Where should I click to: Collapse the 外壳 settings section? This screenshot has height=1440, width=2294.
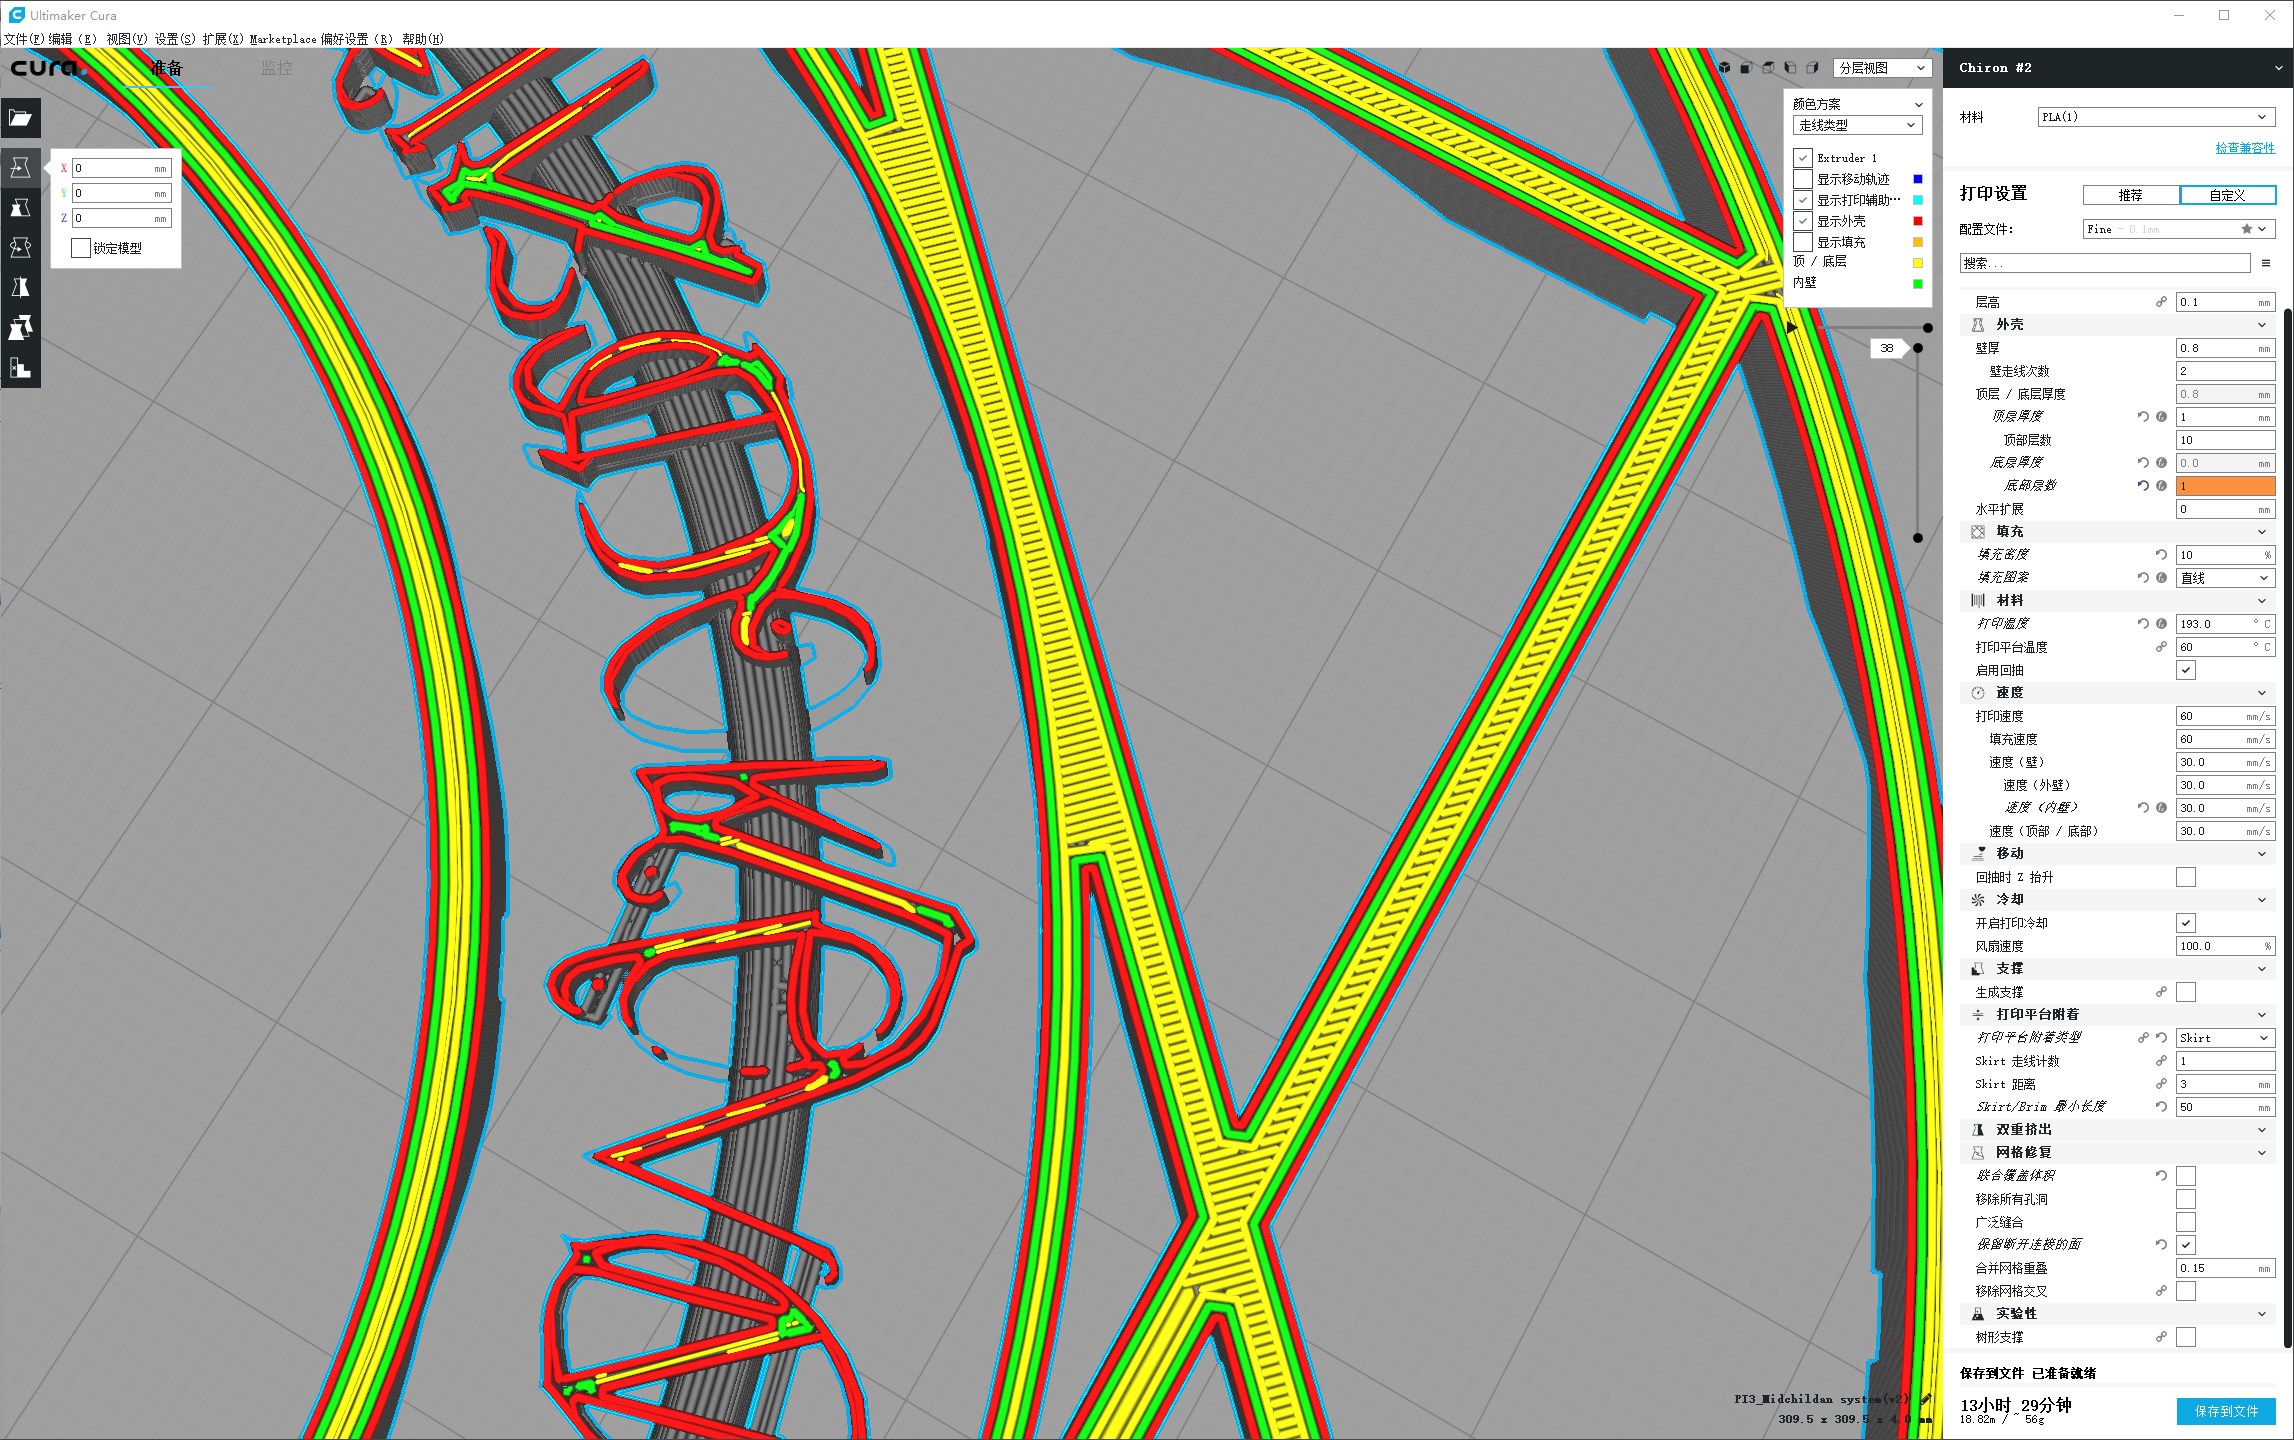click(x=2261, y=324)
